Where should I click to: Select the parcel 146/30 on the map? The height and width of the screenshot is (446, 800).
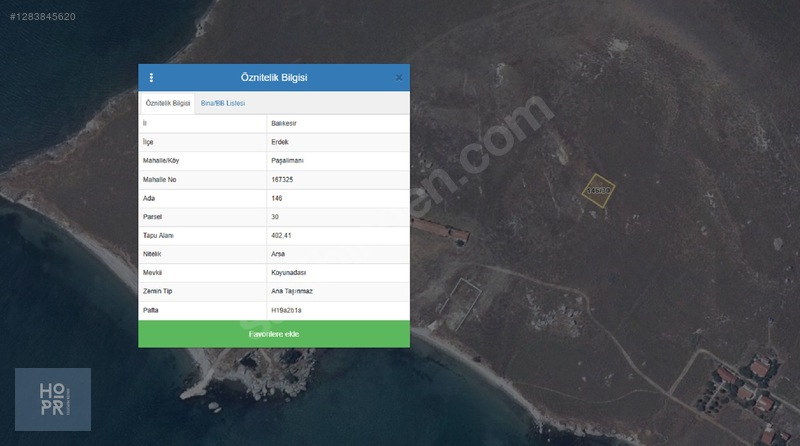coord(598,190)
